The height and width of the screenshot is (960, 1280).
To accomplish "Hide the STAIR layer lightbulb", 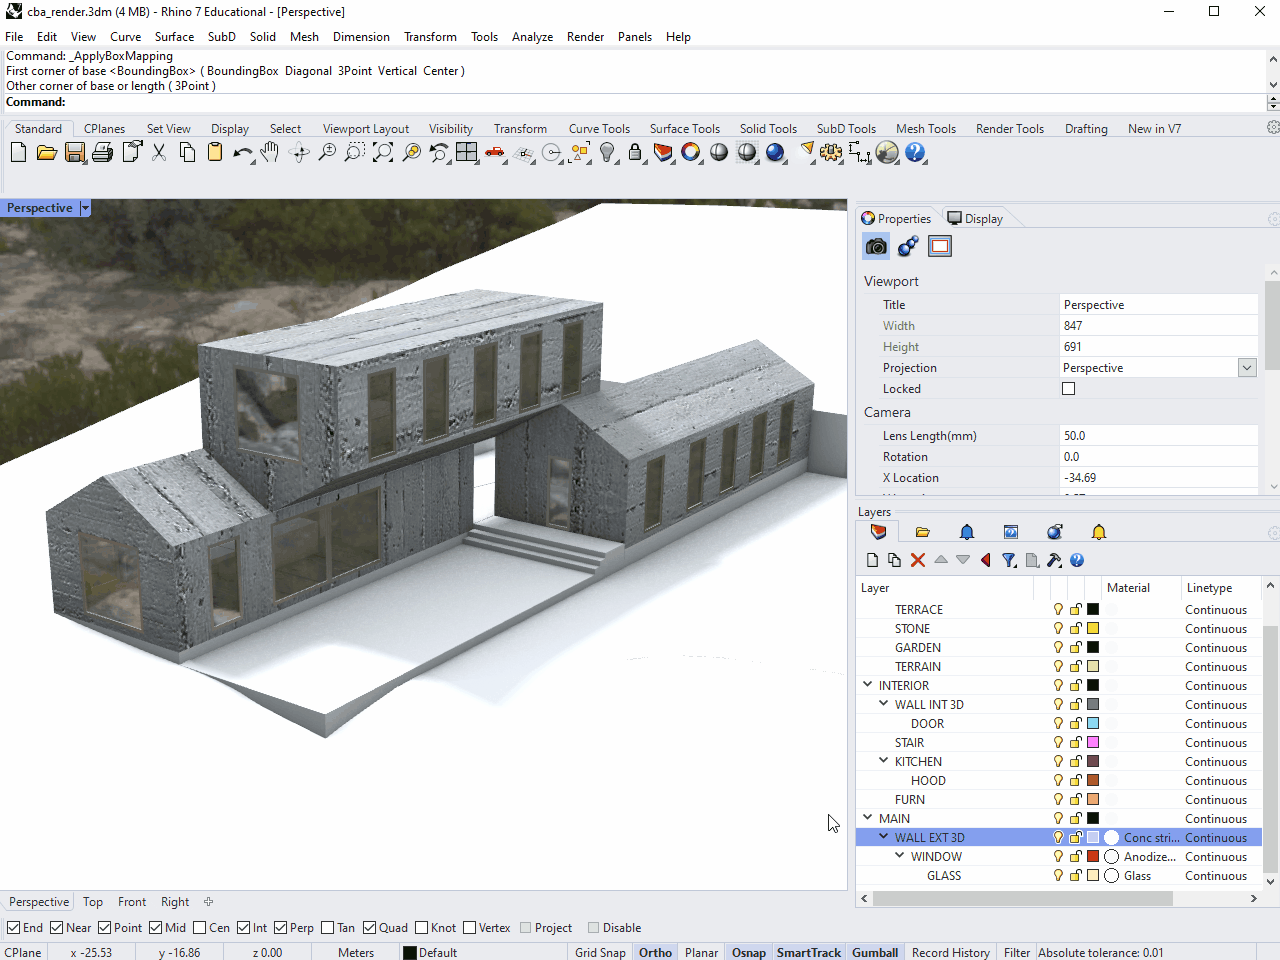I will (1058, 743).
